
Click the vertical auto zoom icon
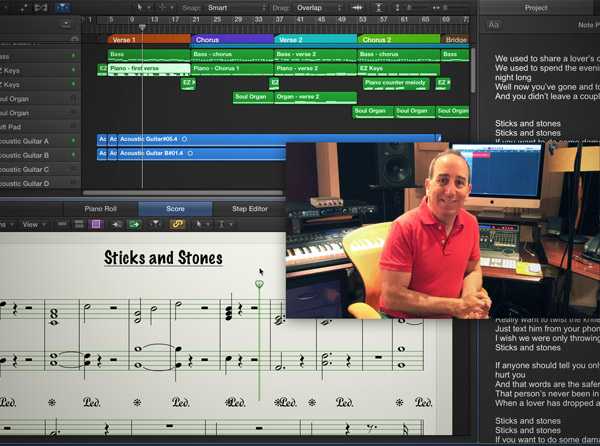[x=379, y=8]
